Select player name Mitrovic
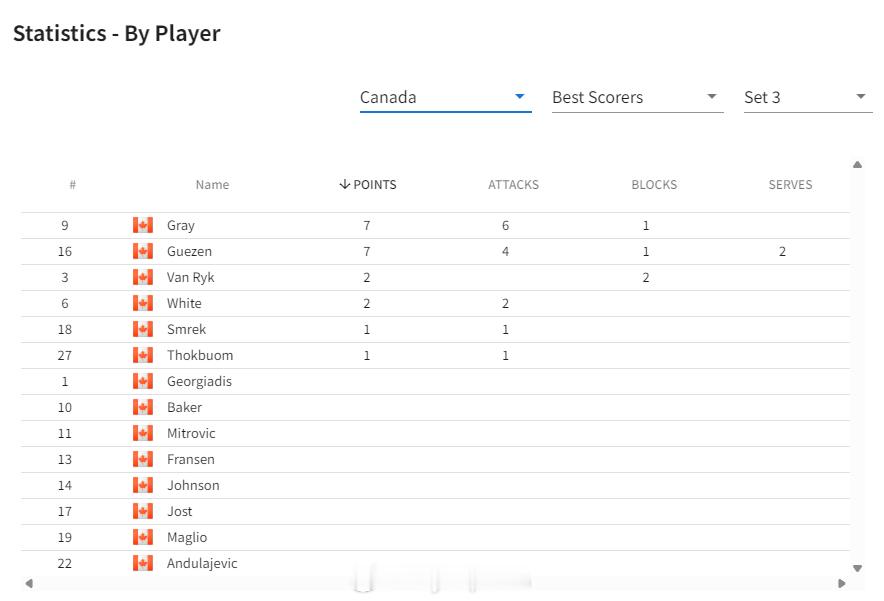 tap(191, 434)
